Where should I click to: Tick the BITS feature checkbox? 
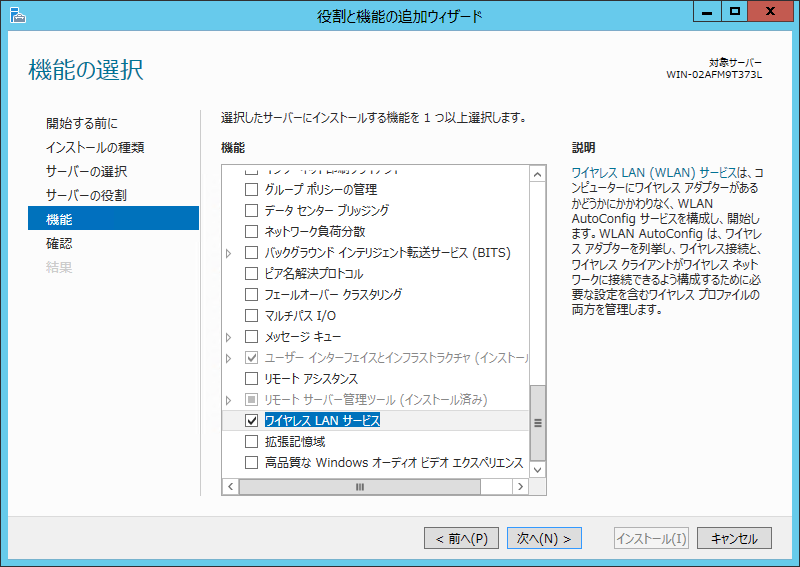click(x=252, y=253)
